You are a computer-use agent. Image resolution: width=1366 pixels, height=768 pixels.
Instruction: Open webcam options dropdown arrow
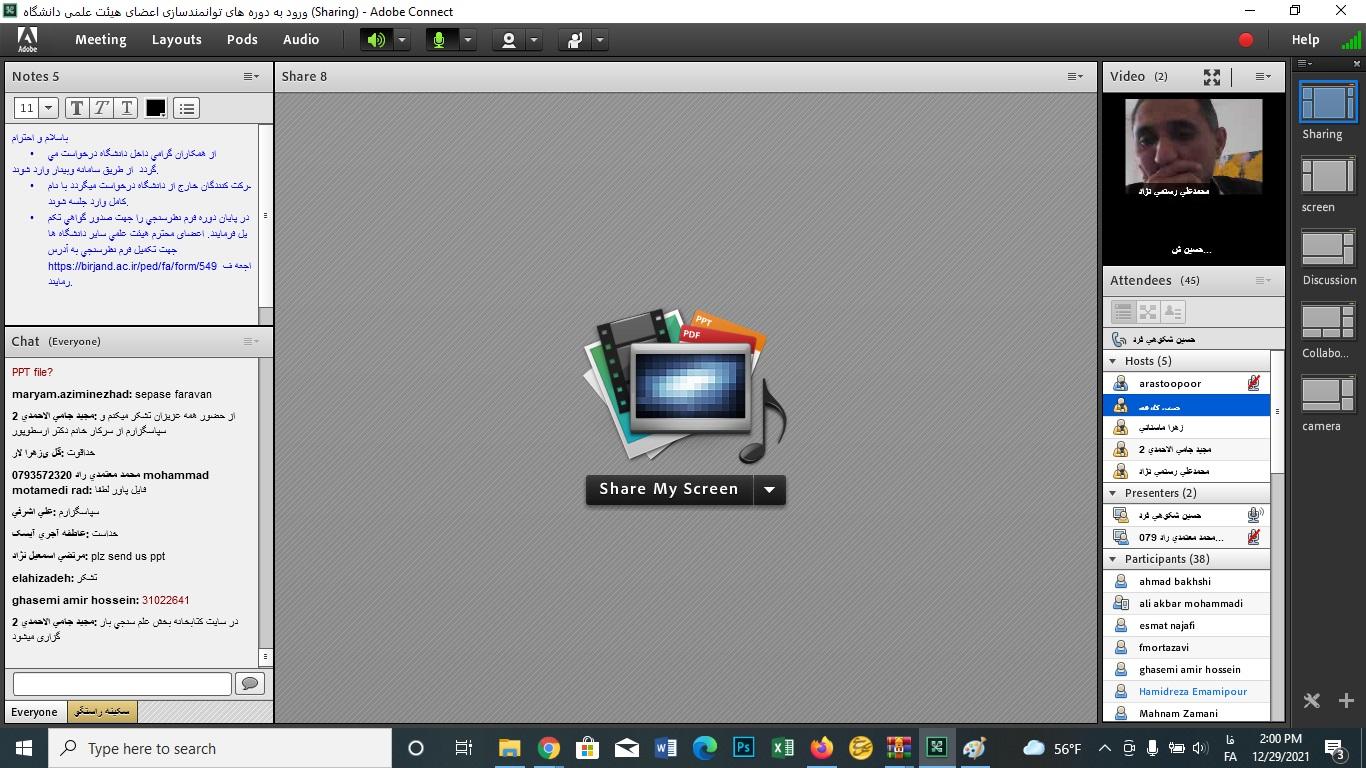pos(534,40)
